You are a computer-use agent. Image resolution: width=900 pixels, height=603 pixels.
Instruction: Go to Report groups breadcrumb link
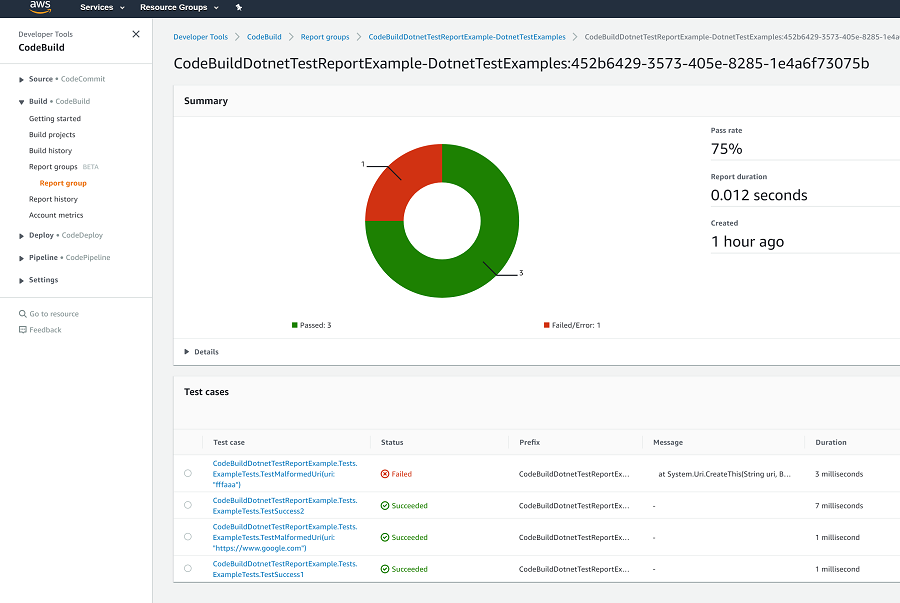(x=325, y=37)
